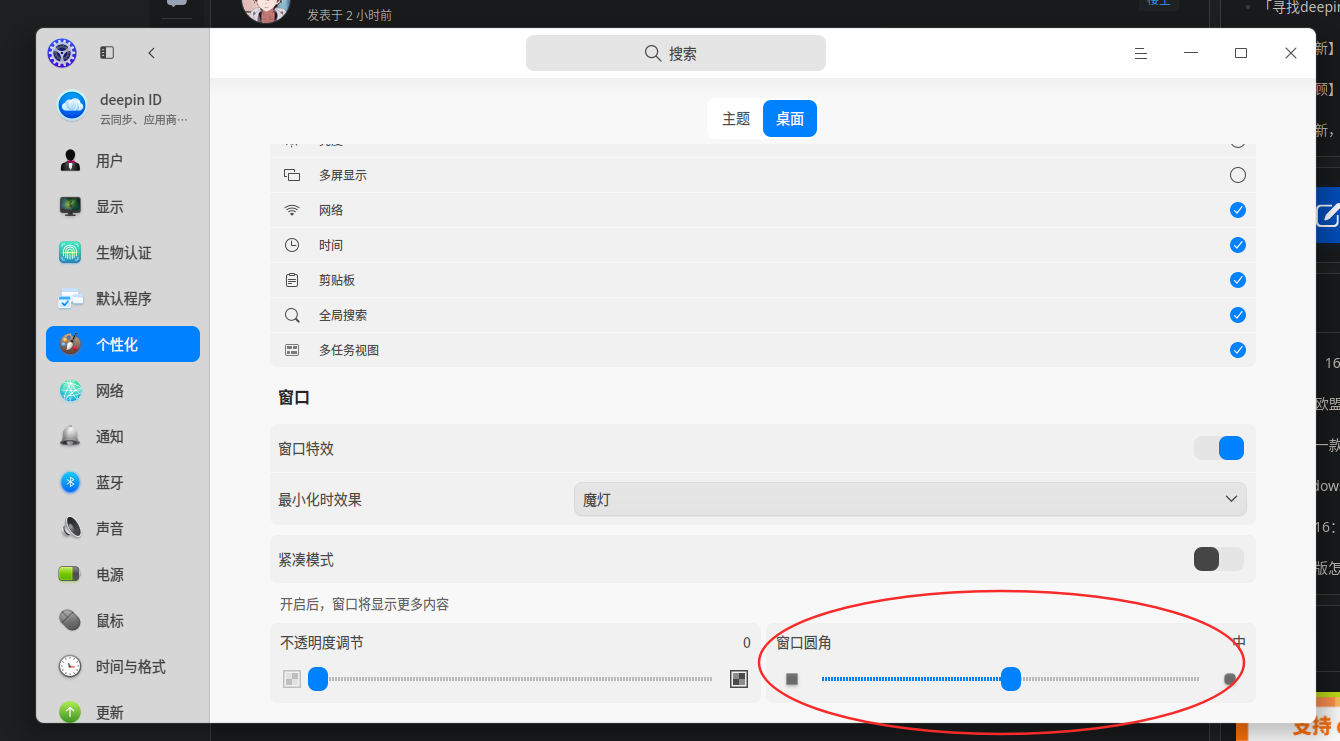
Task: Click the 声音 speaker icon
Action: pyautogui.click(x=70, y=529)
